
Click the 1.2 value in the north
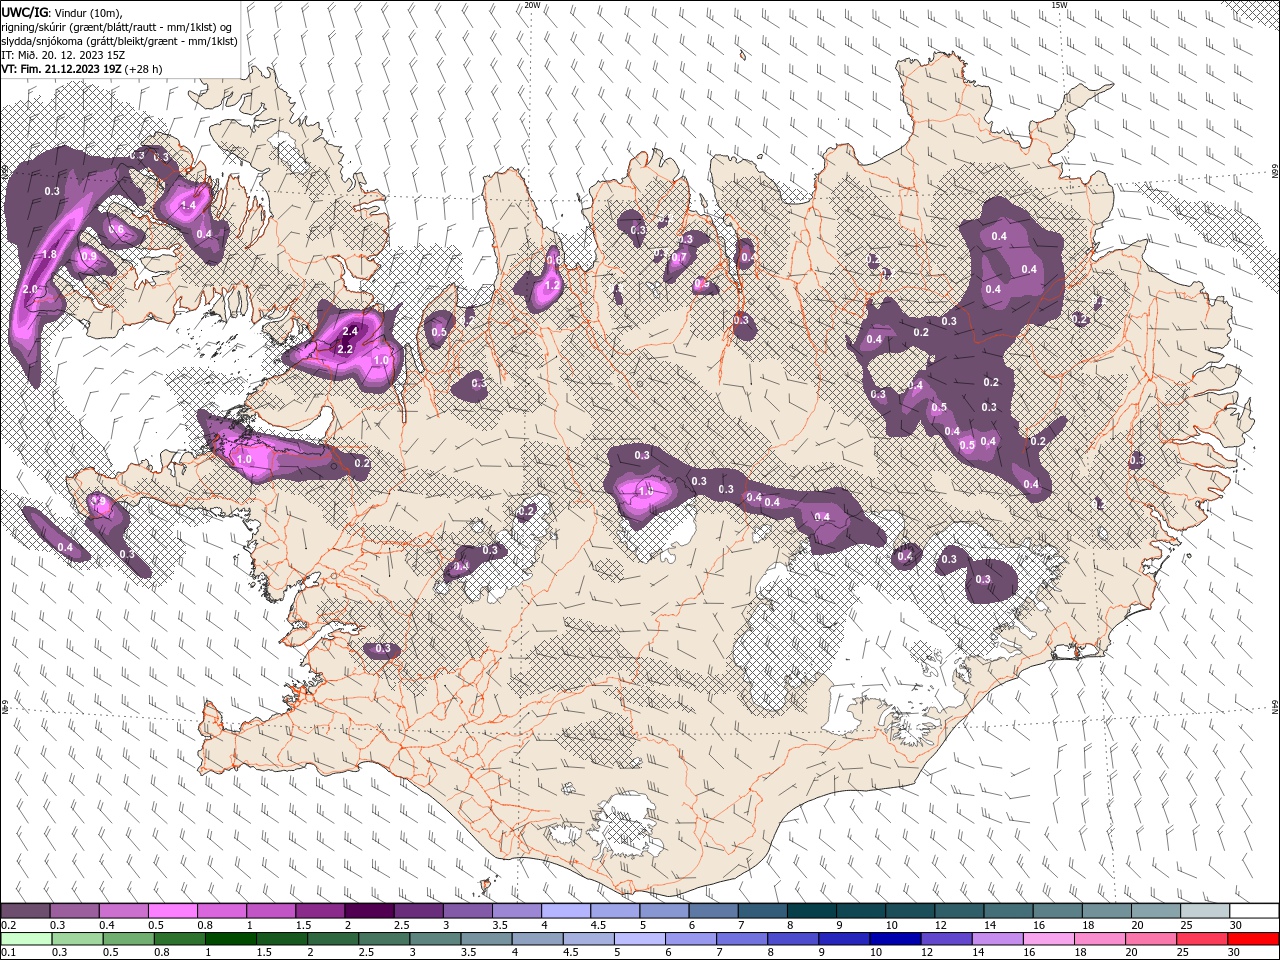[552, 285]
